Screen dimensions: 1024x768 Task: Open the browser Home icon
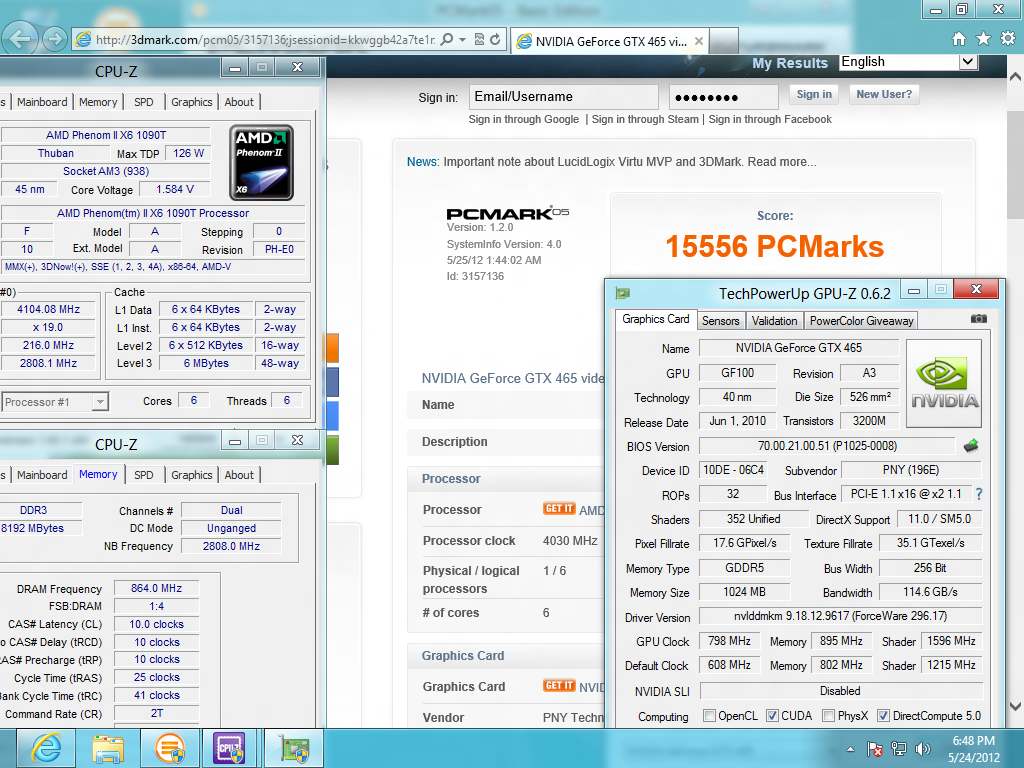(959, 39)
